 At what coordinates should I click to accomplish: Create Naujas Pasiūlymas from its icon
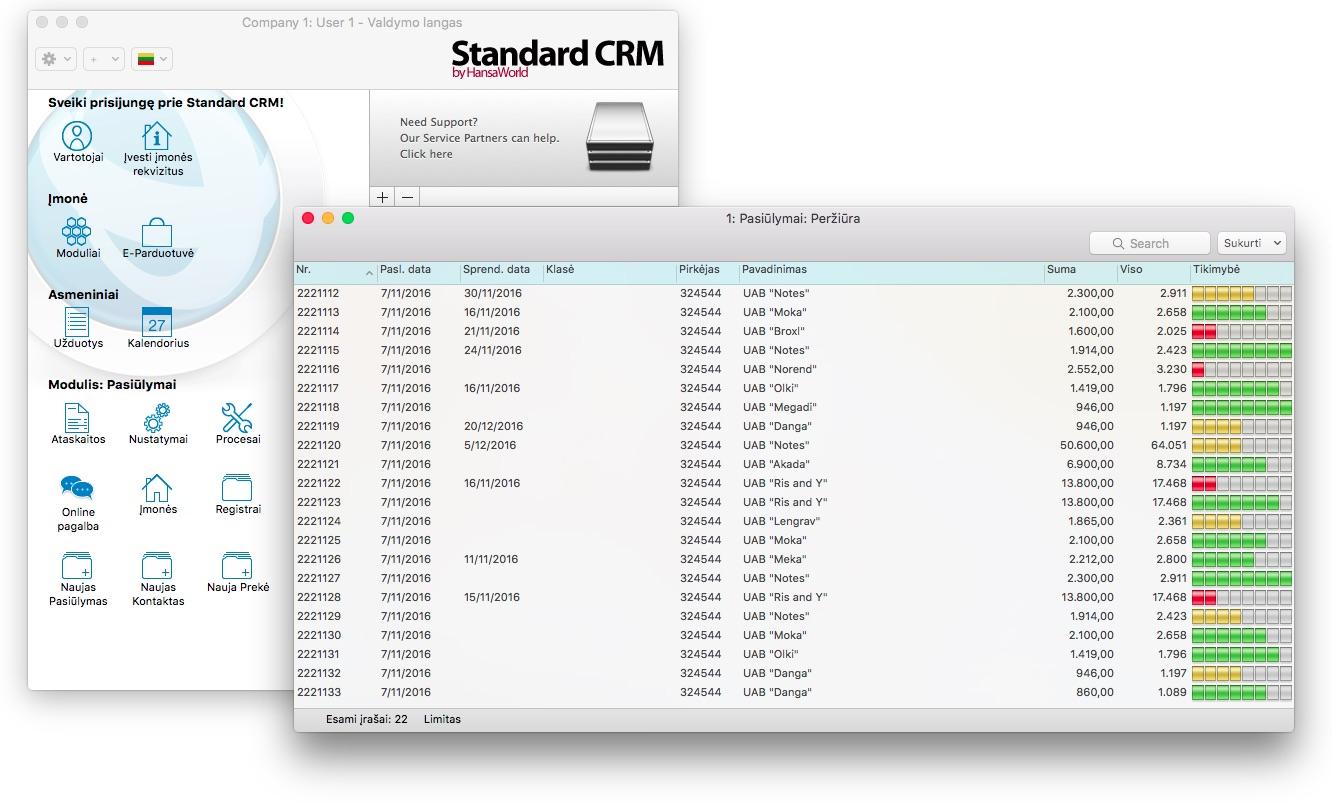click(77, 566)
